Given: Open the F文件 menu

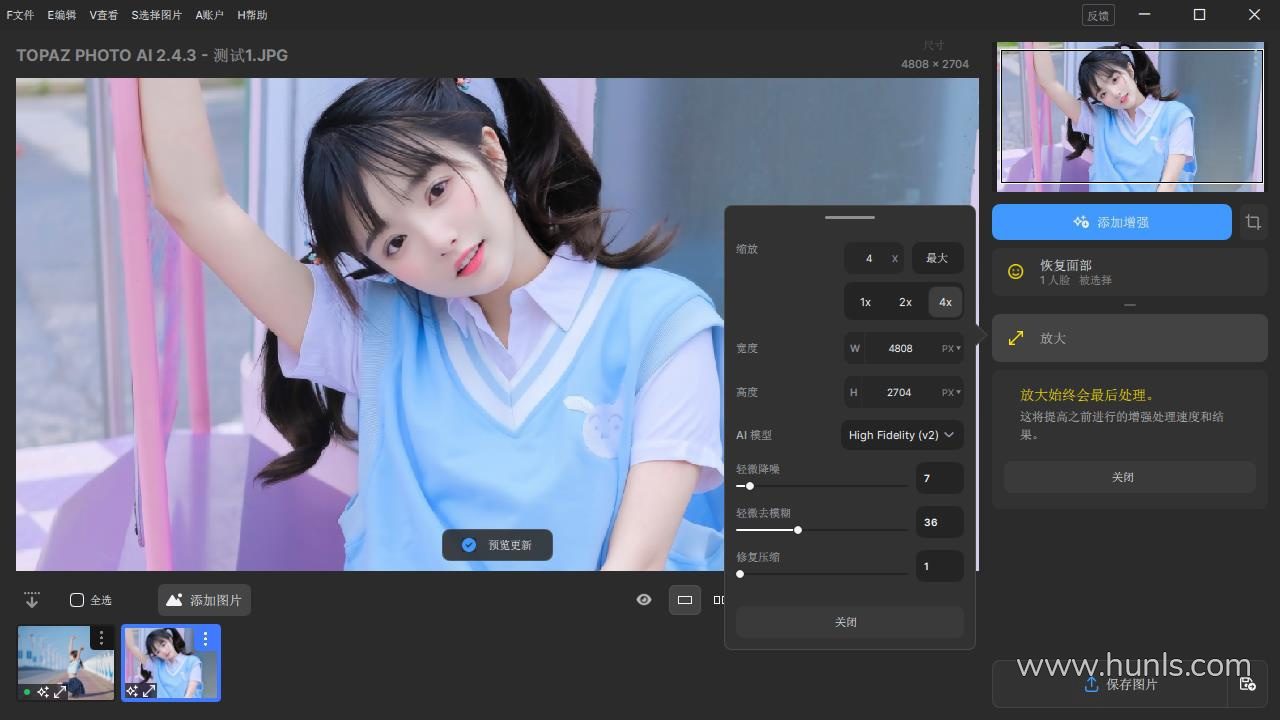Looking at the screenshot, I should pyautogui.click(x=20, y=15).
